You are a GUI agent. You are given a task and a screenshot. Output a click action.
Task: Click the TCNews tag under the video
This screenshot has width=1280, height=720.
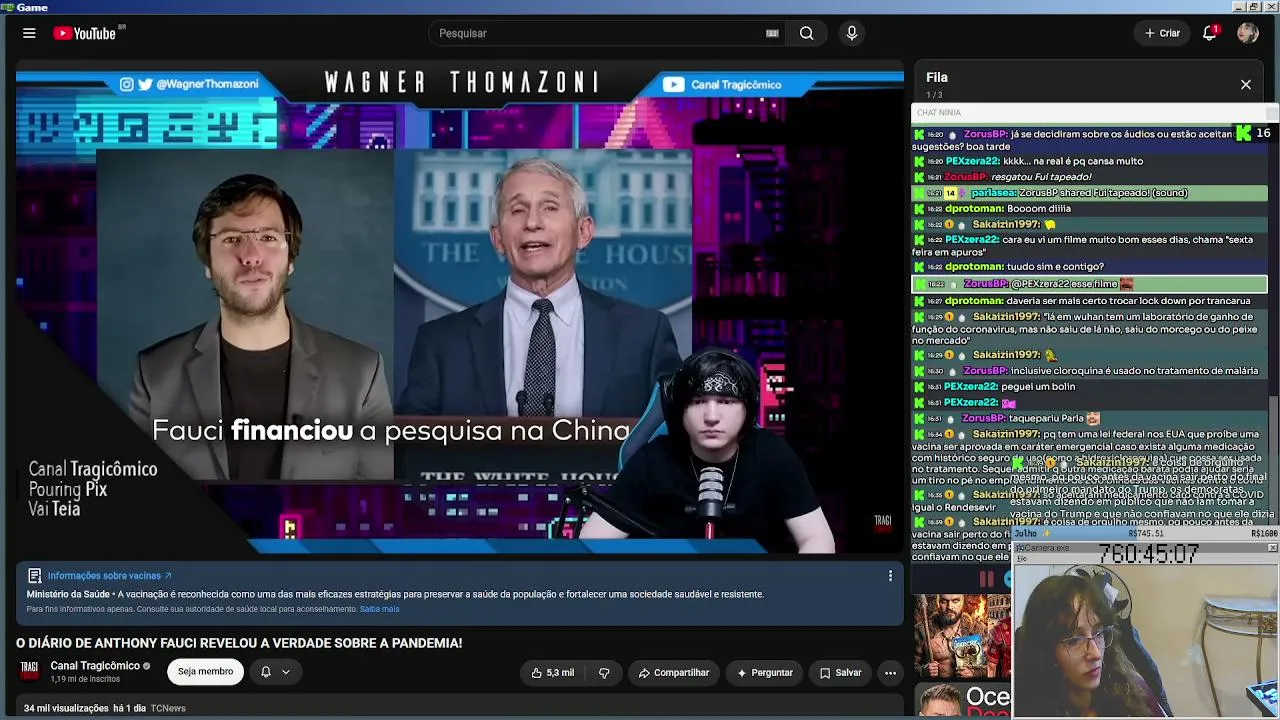coord(168,708)
